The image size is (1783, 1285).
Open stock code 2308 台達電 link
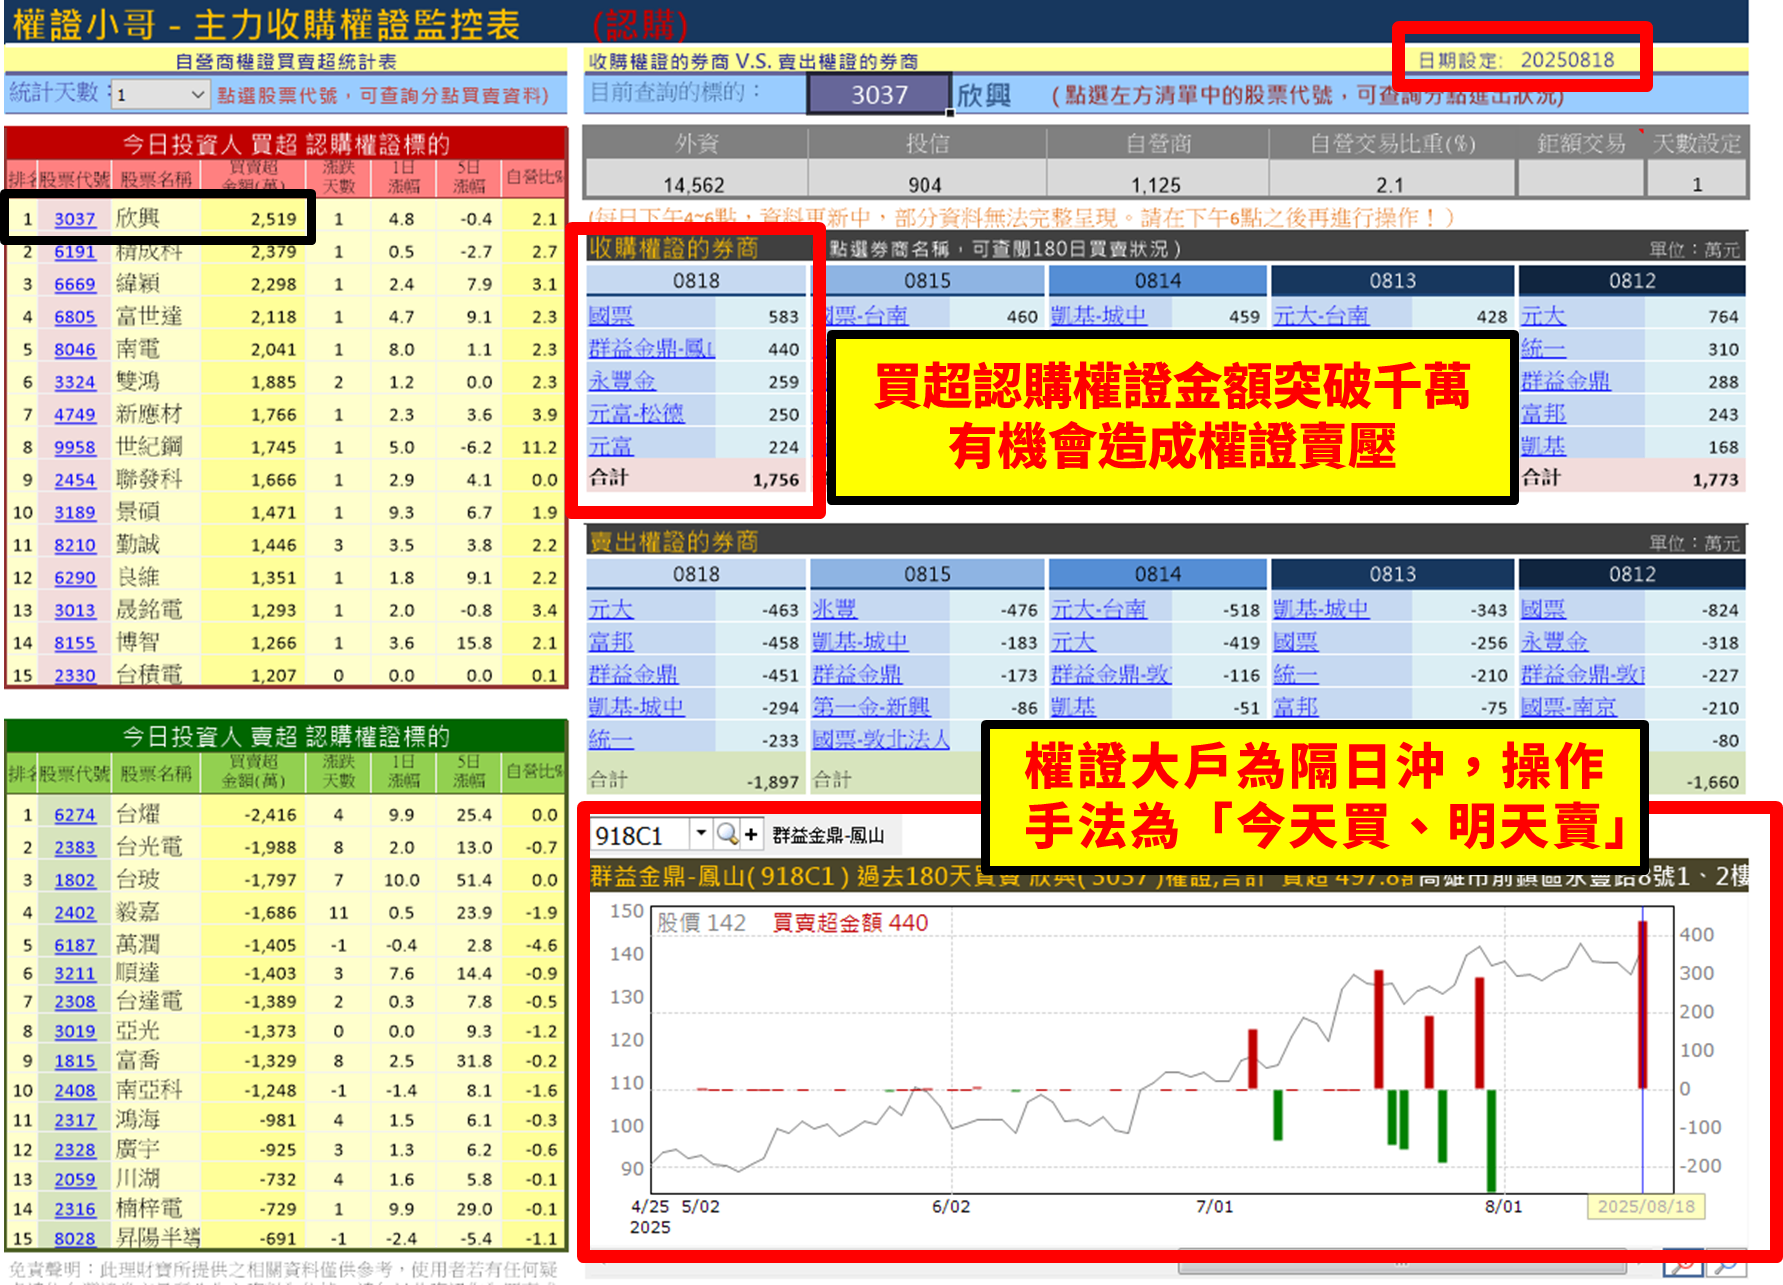75,1001
